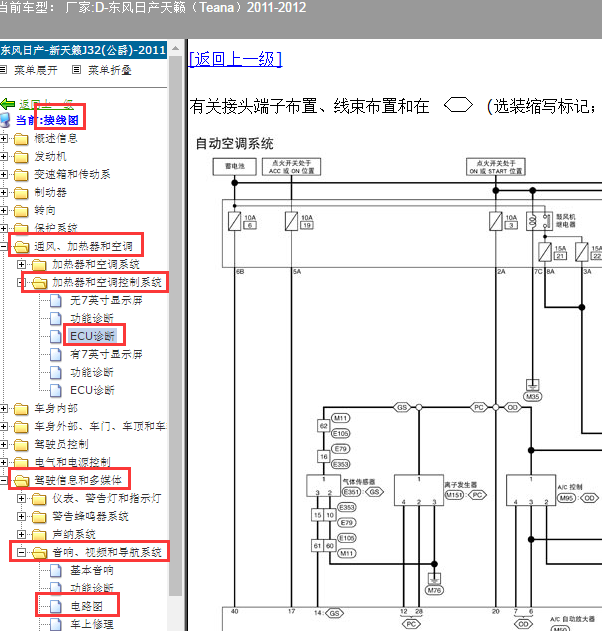
Task: Click the 气体传感器 component in diagram
Action: [323, 486]
